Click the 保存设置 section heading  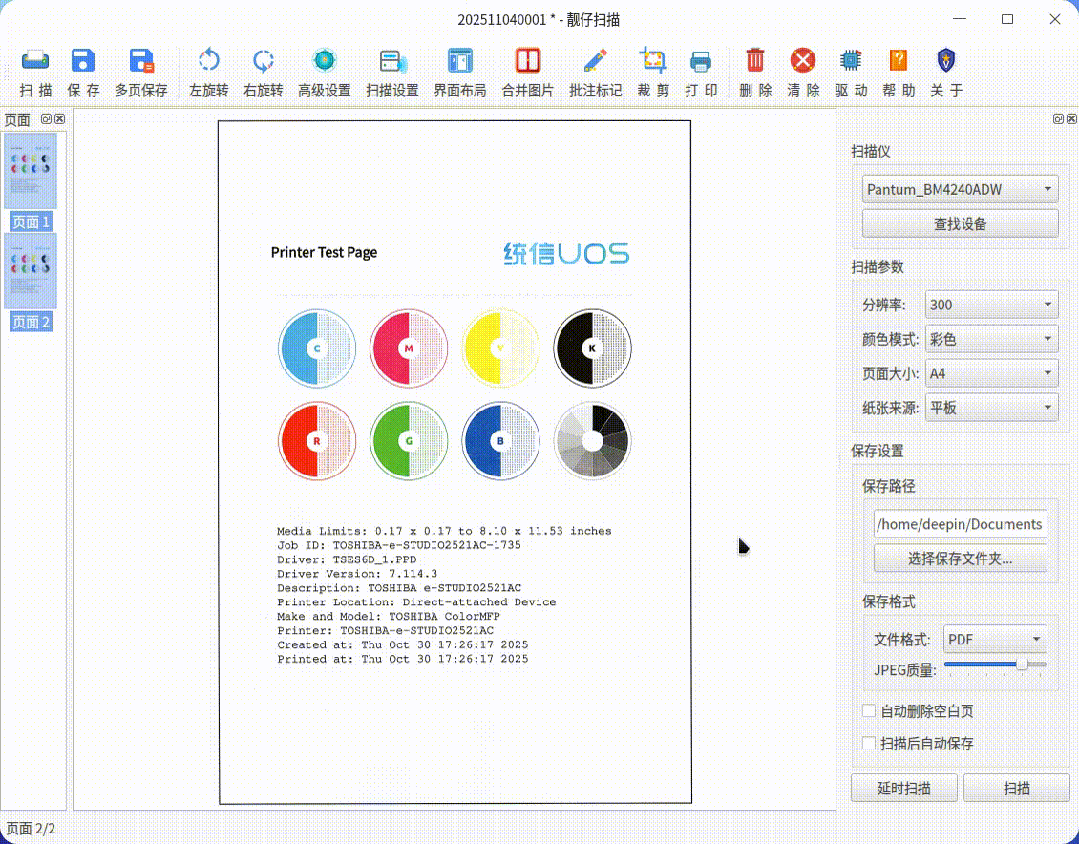coord(877,451)
